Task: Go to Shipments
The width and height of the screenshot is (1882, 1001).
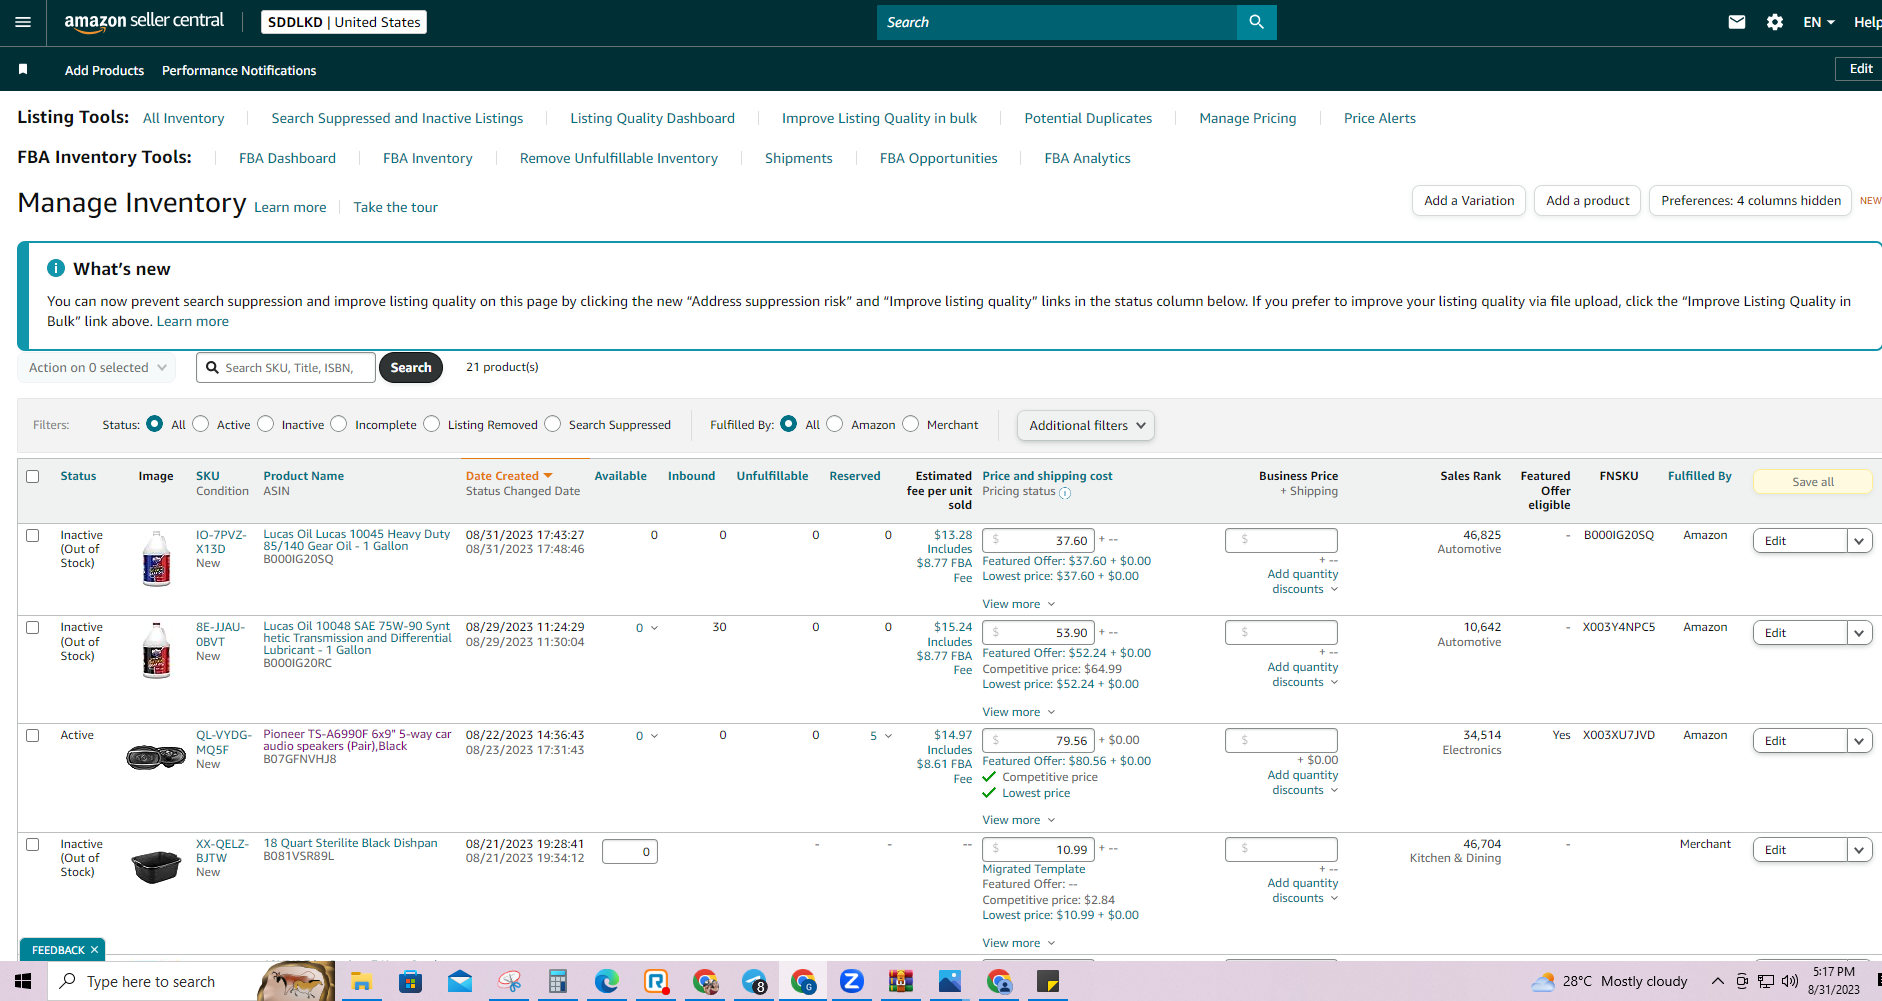Action: (x=799, y=158)
